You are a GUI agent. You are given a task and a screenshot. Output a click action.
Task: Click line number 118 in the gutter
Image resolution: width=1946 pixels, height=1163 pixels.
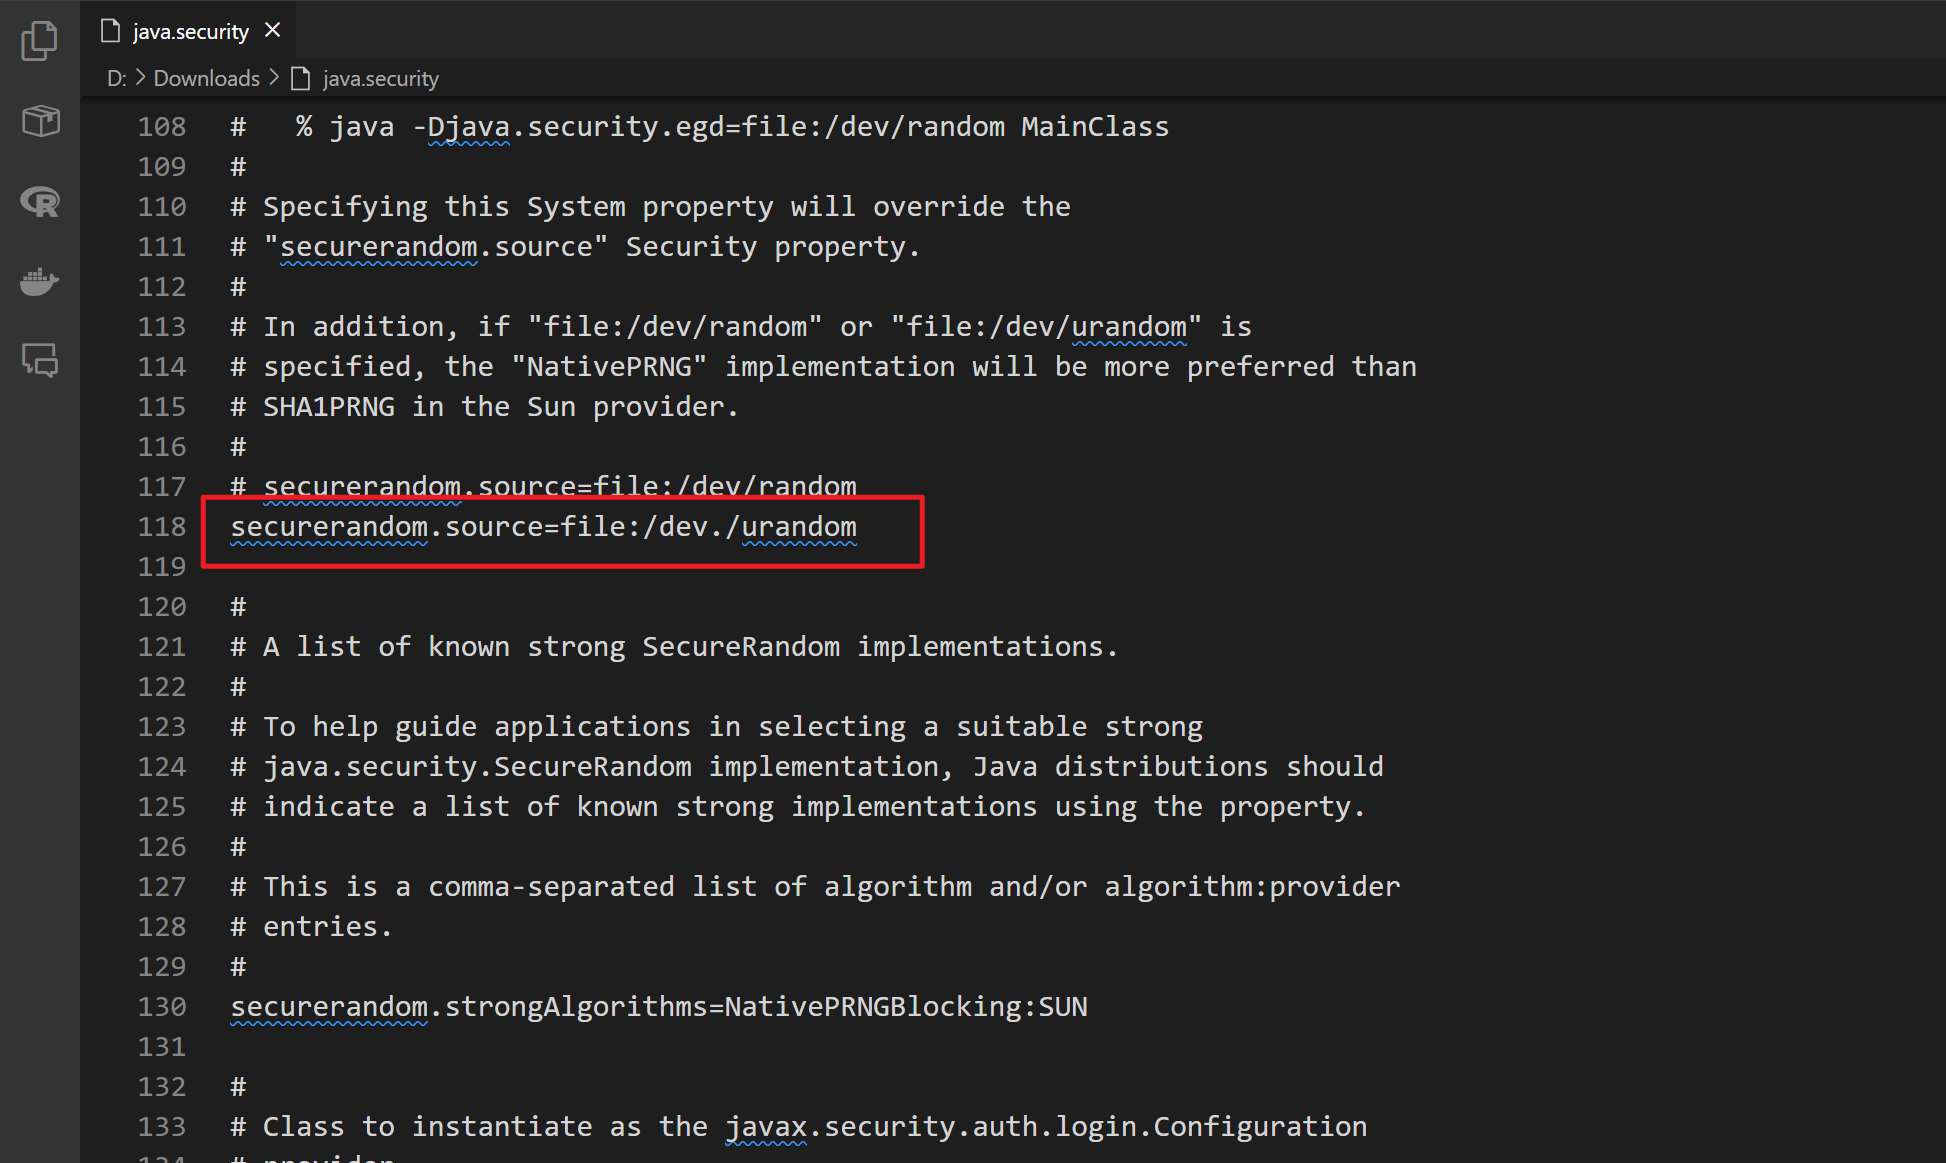162,526
